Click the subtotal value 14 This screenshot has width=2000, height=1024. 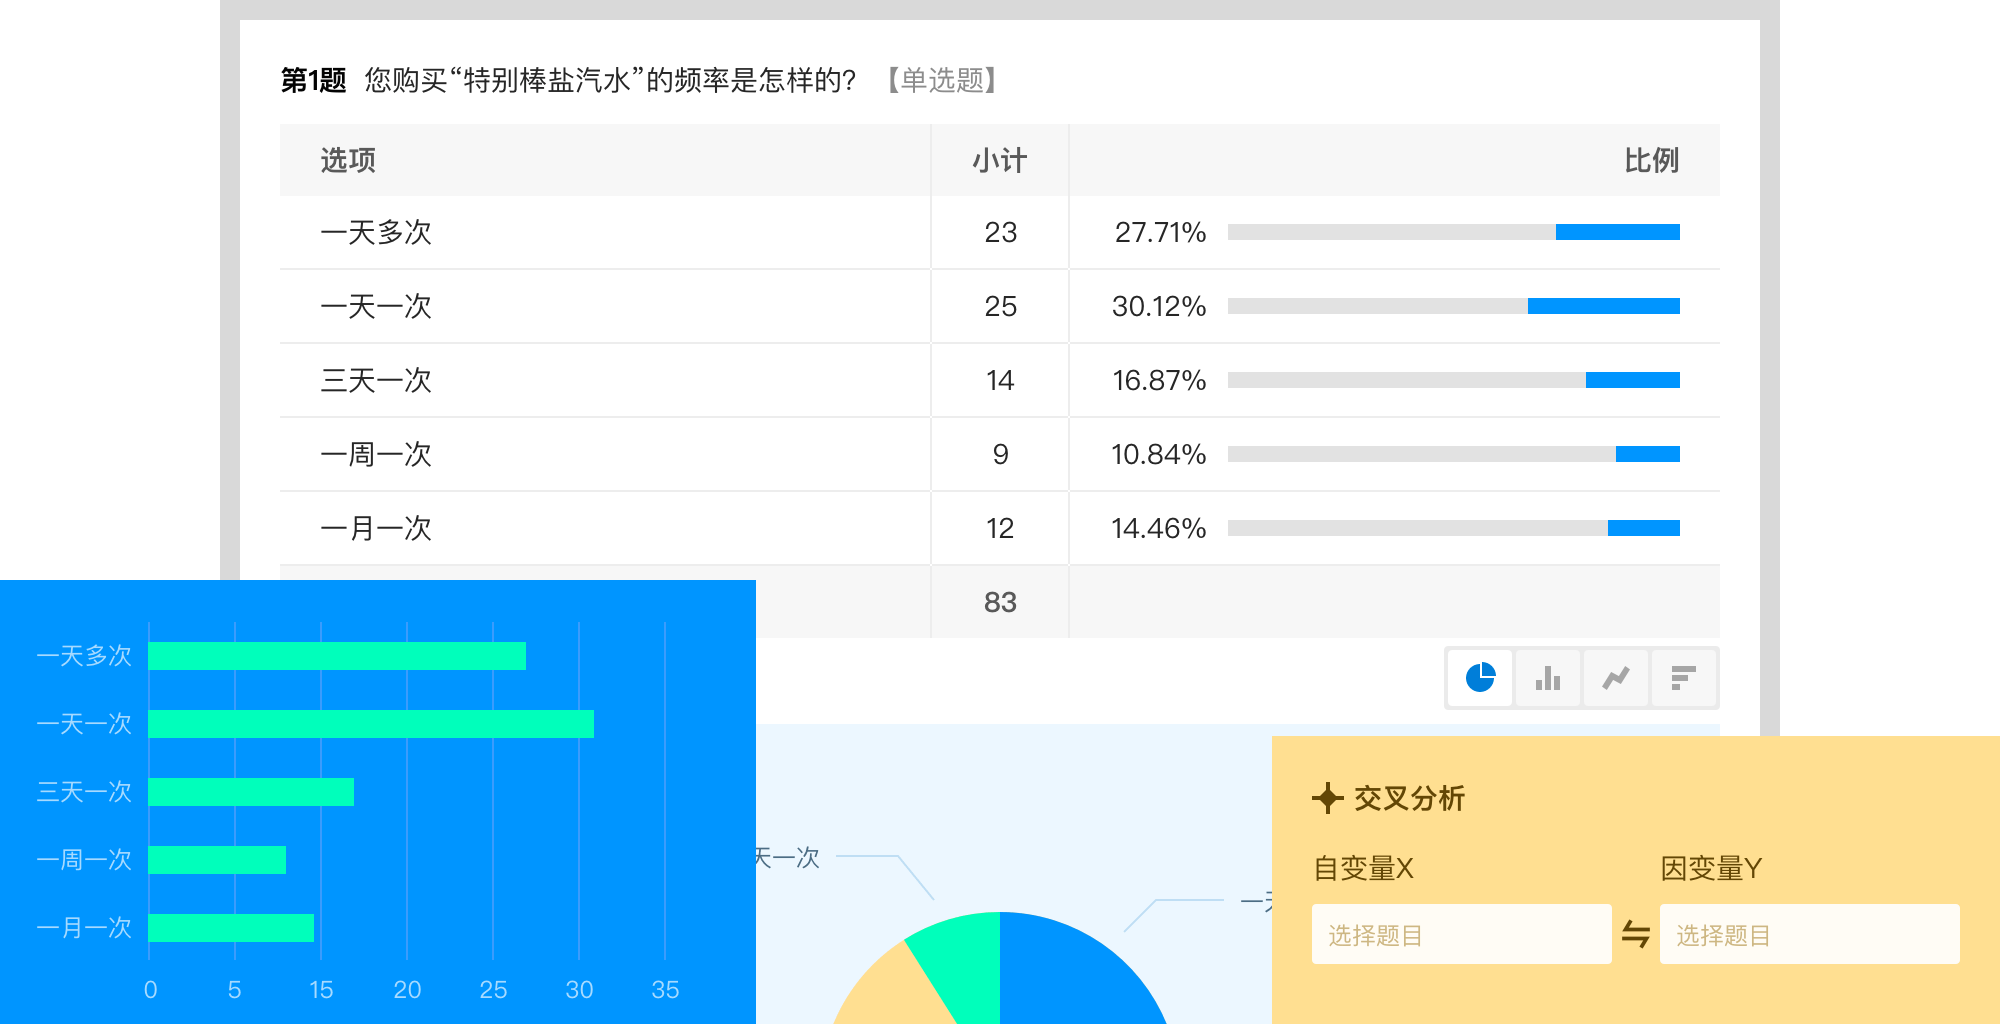coord(1000,380)
